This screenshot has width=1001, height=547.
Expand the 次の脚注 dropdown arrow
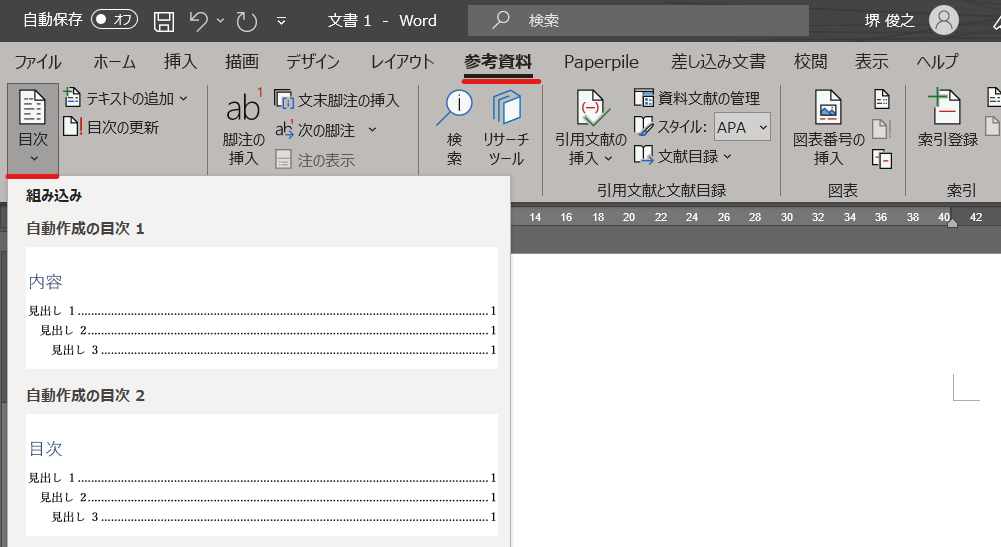coord(372,130)
